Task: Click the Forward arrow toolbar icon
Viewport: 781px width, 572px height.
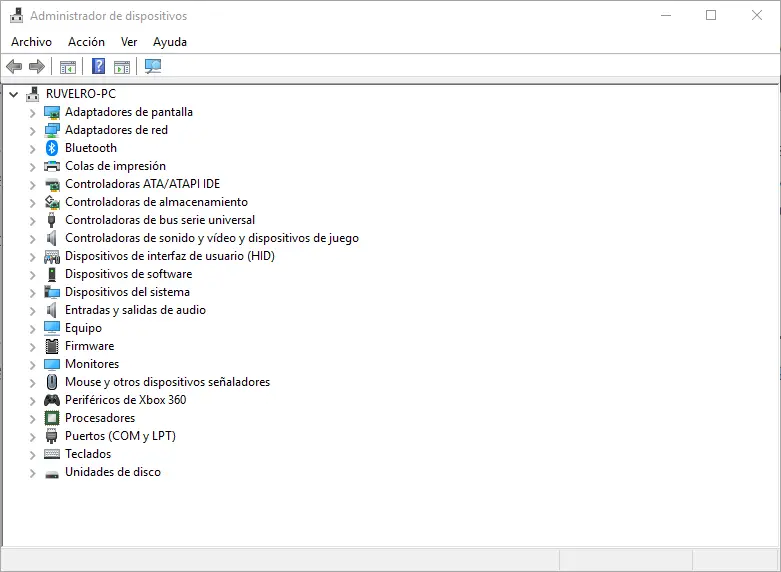Action: [x=37, y=66]
